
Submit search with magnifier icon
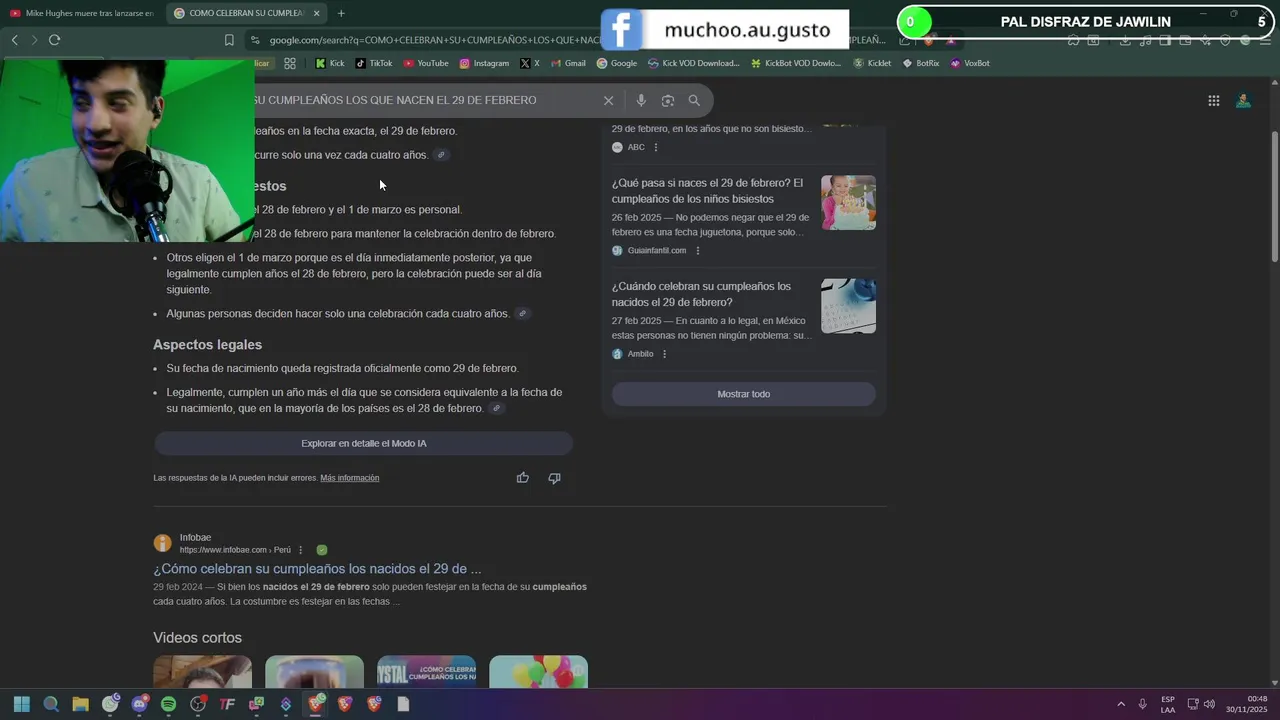(694, 100)
